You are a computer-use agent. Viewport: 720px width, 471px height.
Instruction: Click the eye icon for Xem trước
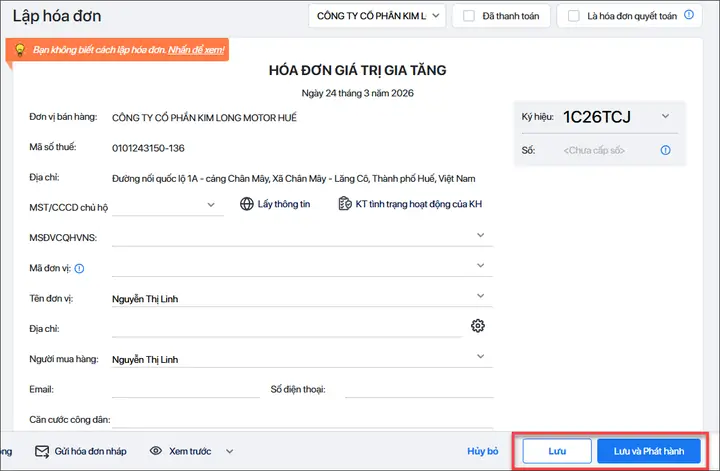[156, 451]
